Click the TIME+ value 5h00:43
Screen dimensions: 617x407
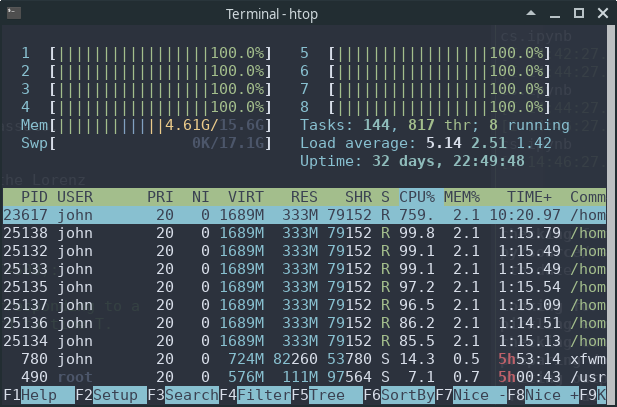point(529,377)
